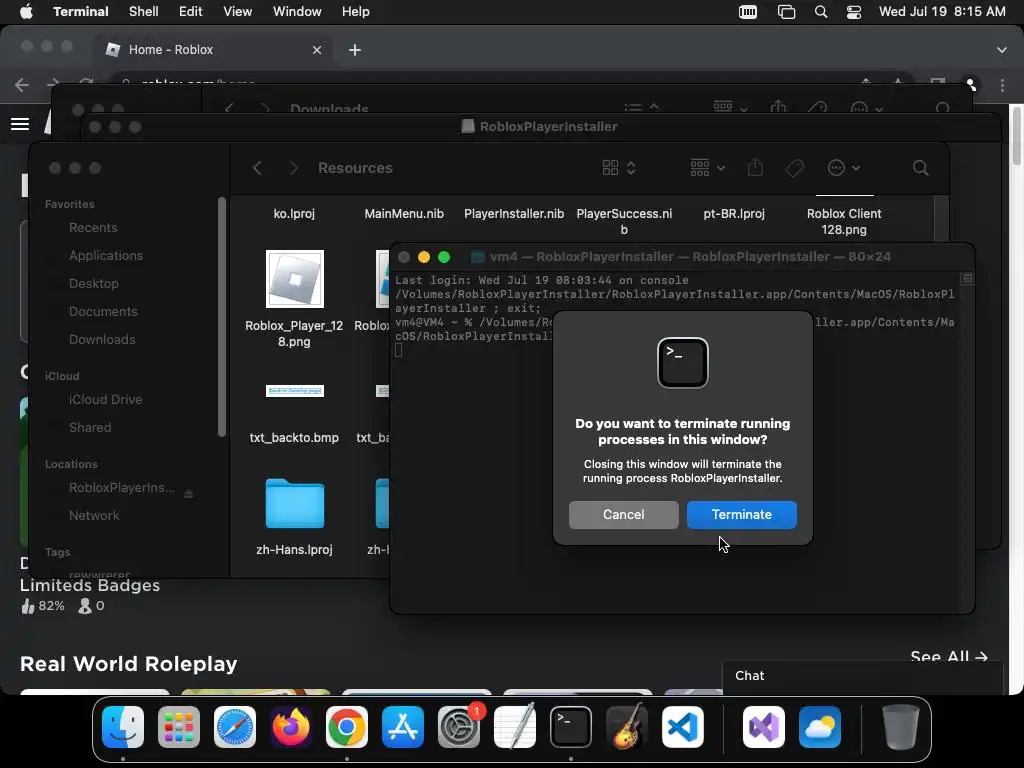Click the ko.lproj item

[x=294, y=214]
